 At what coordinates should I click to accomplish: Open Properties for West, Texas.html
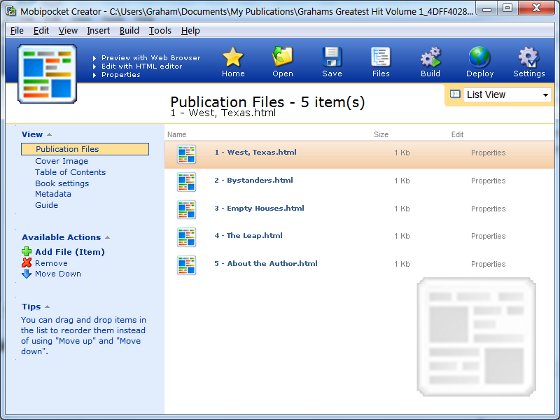[488, 153]
